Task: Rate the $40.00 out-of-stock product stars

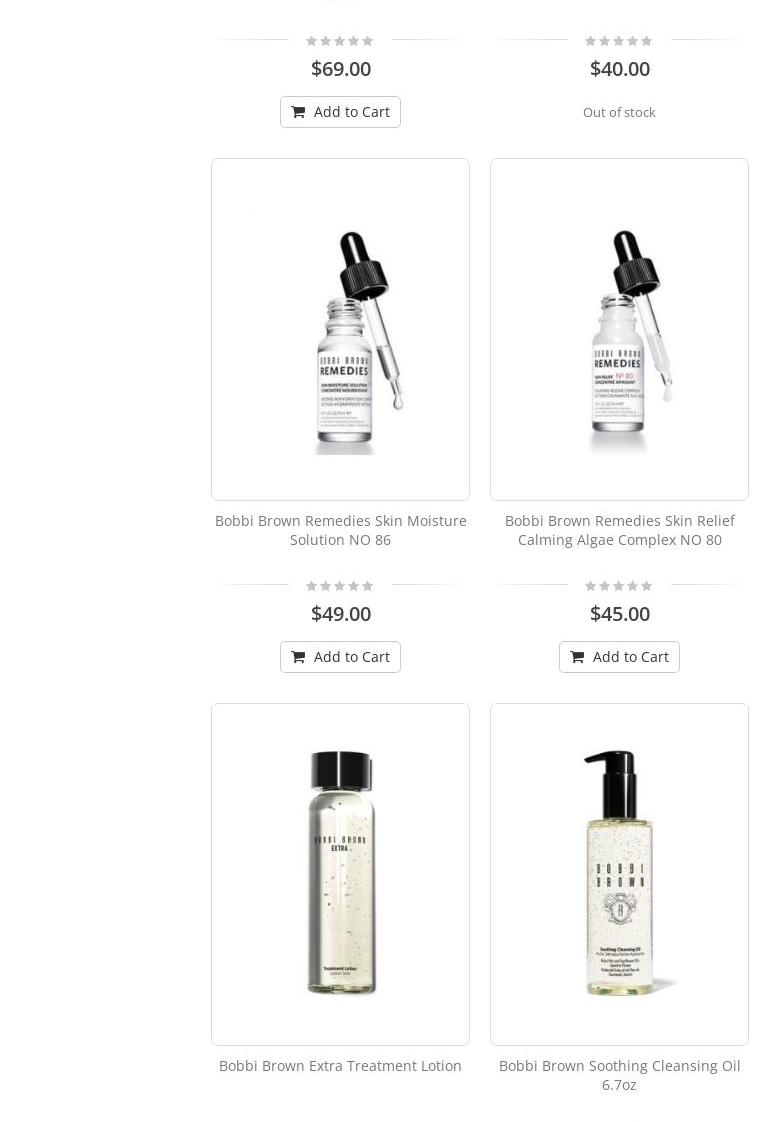Action: click(619, 41)
